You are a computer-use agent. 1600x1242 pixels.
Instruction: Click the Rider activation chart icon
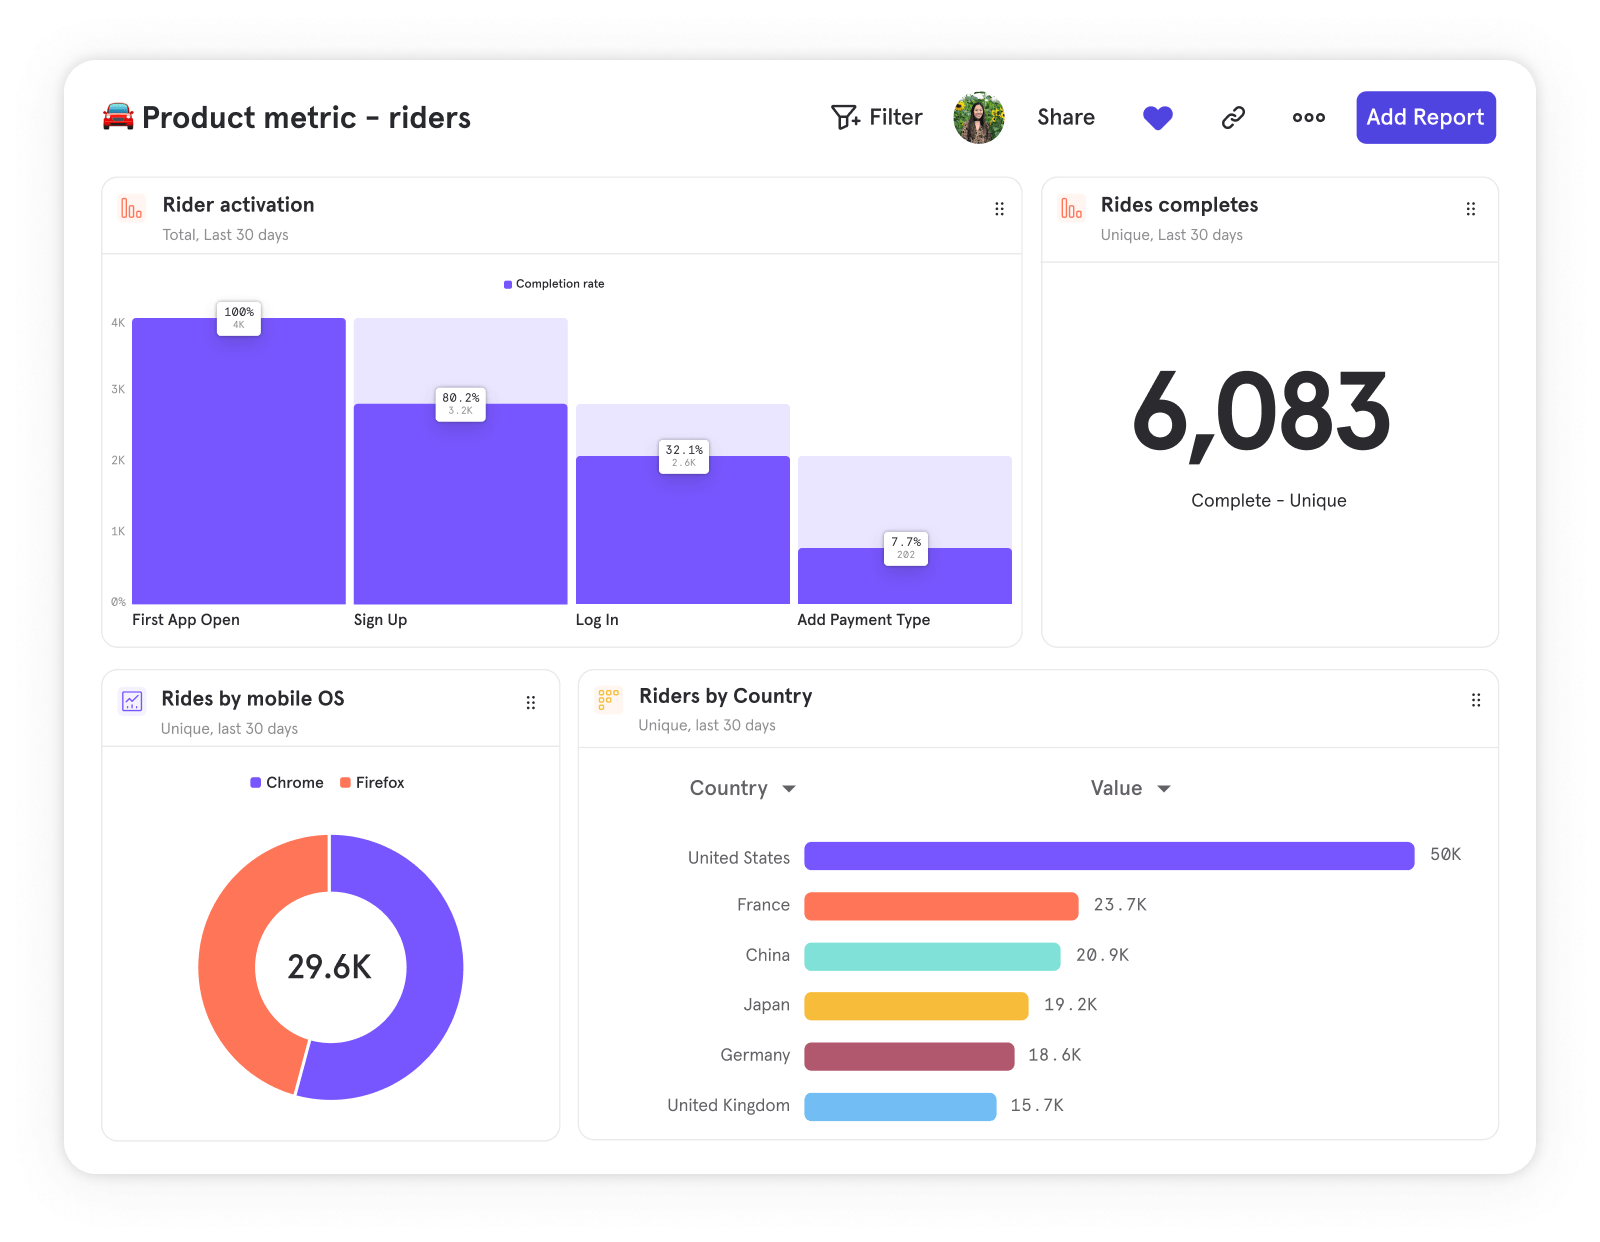tap(130, 208)
